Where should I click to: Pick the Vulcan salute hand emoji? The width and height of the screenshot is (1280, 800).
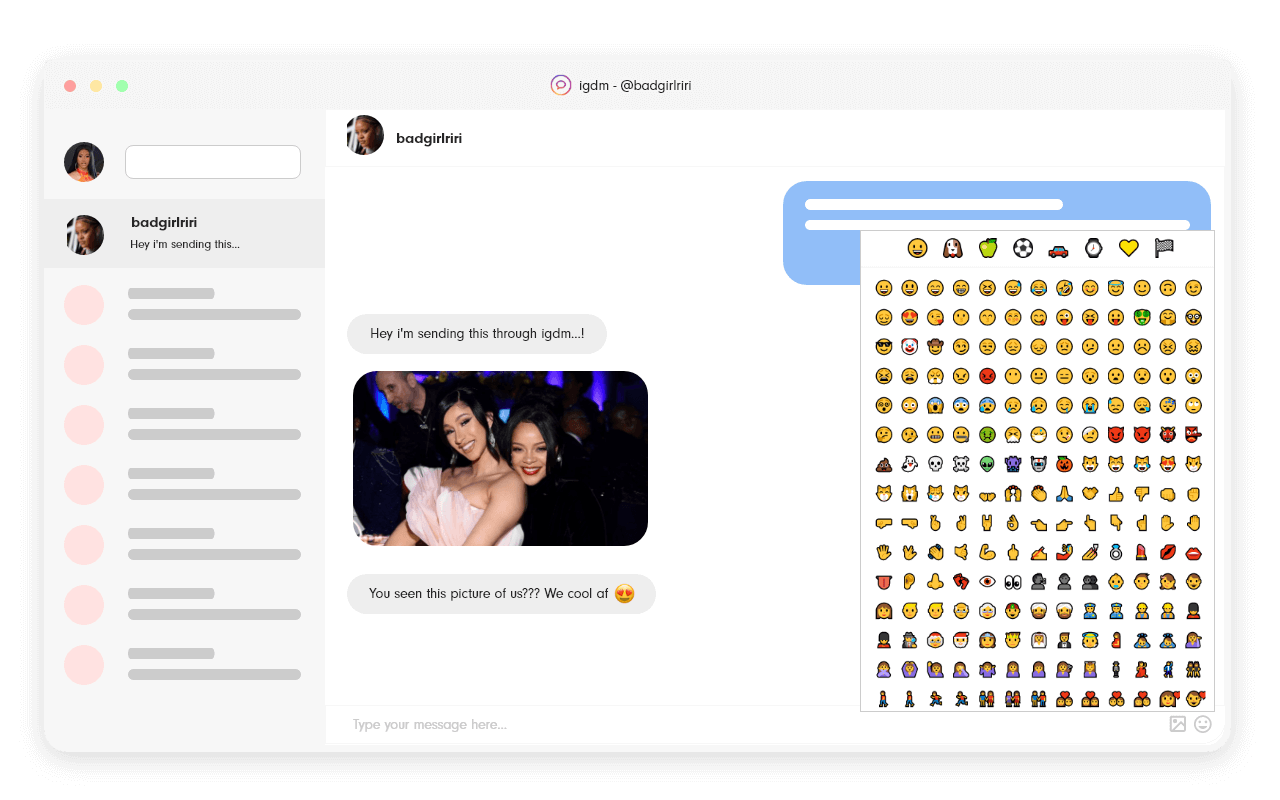910,551
